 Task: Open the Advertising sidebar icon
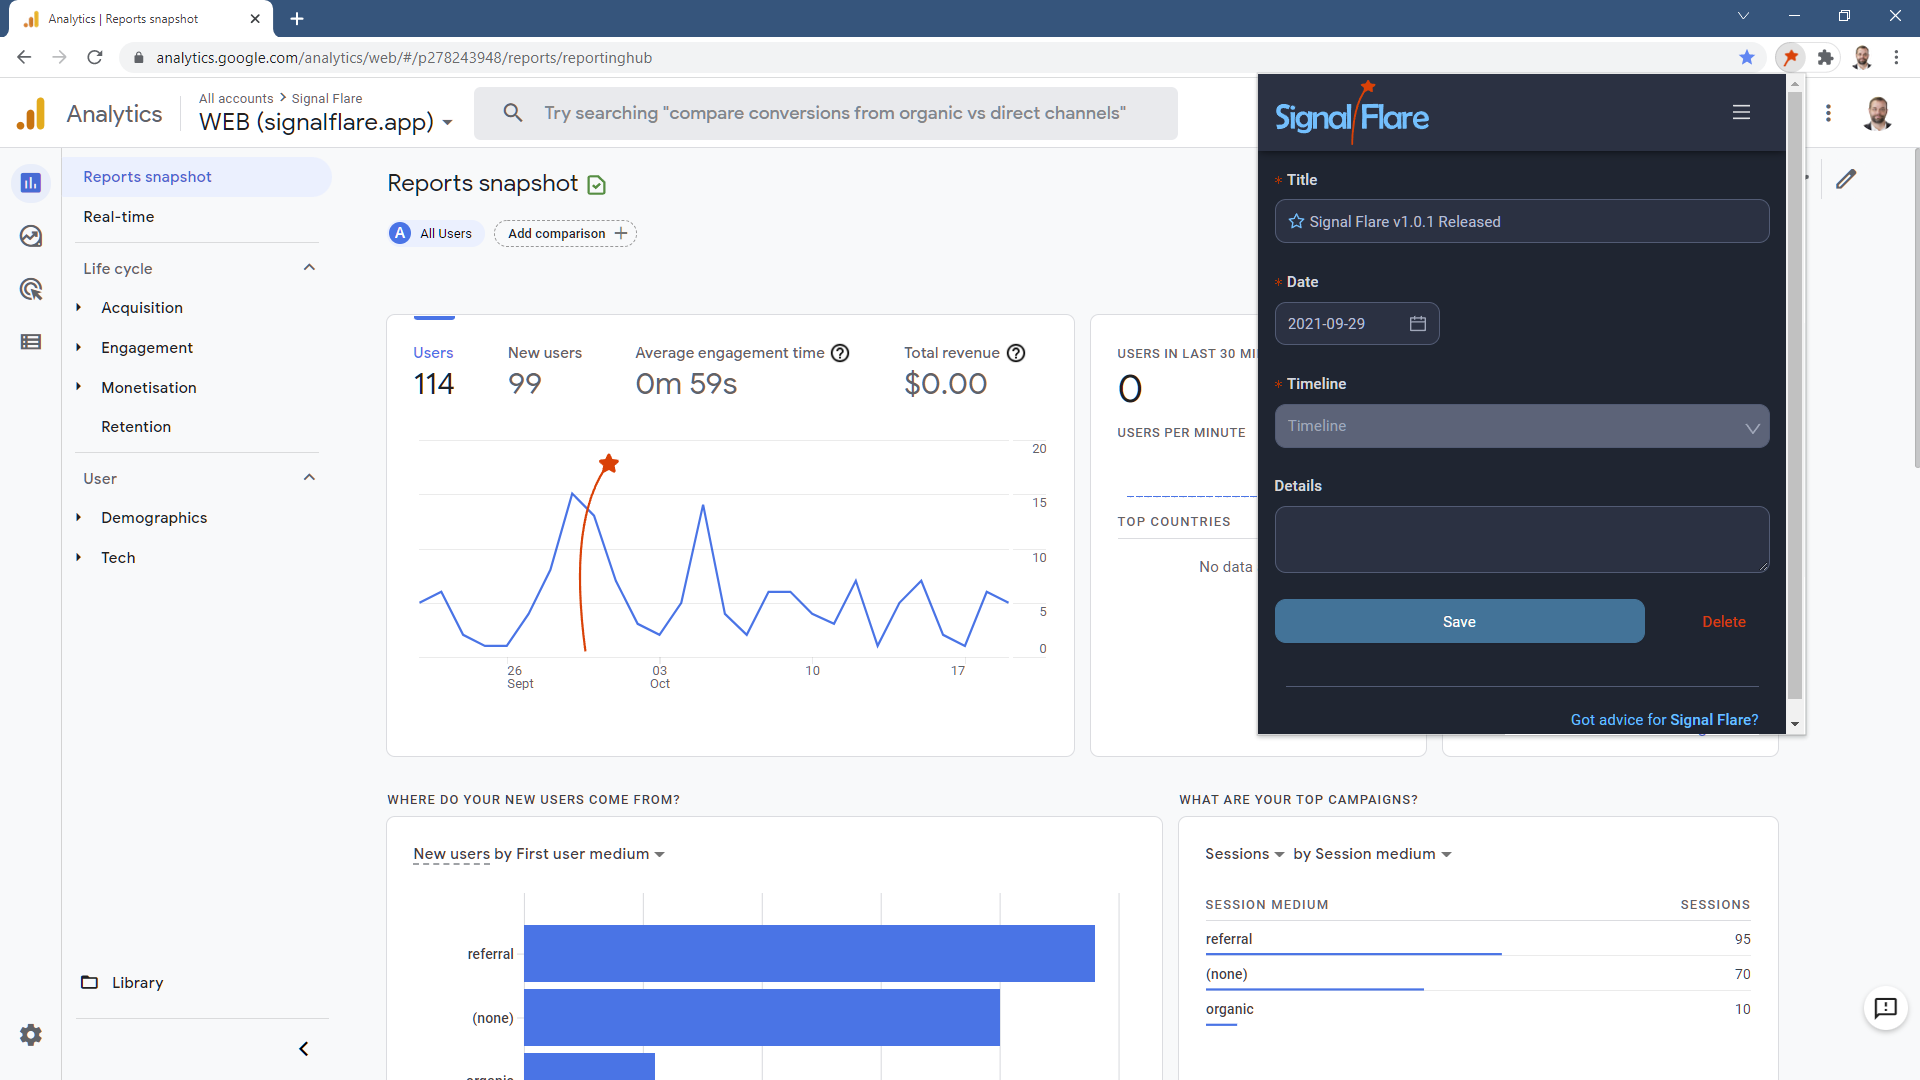tap(31, 289)
